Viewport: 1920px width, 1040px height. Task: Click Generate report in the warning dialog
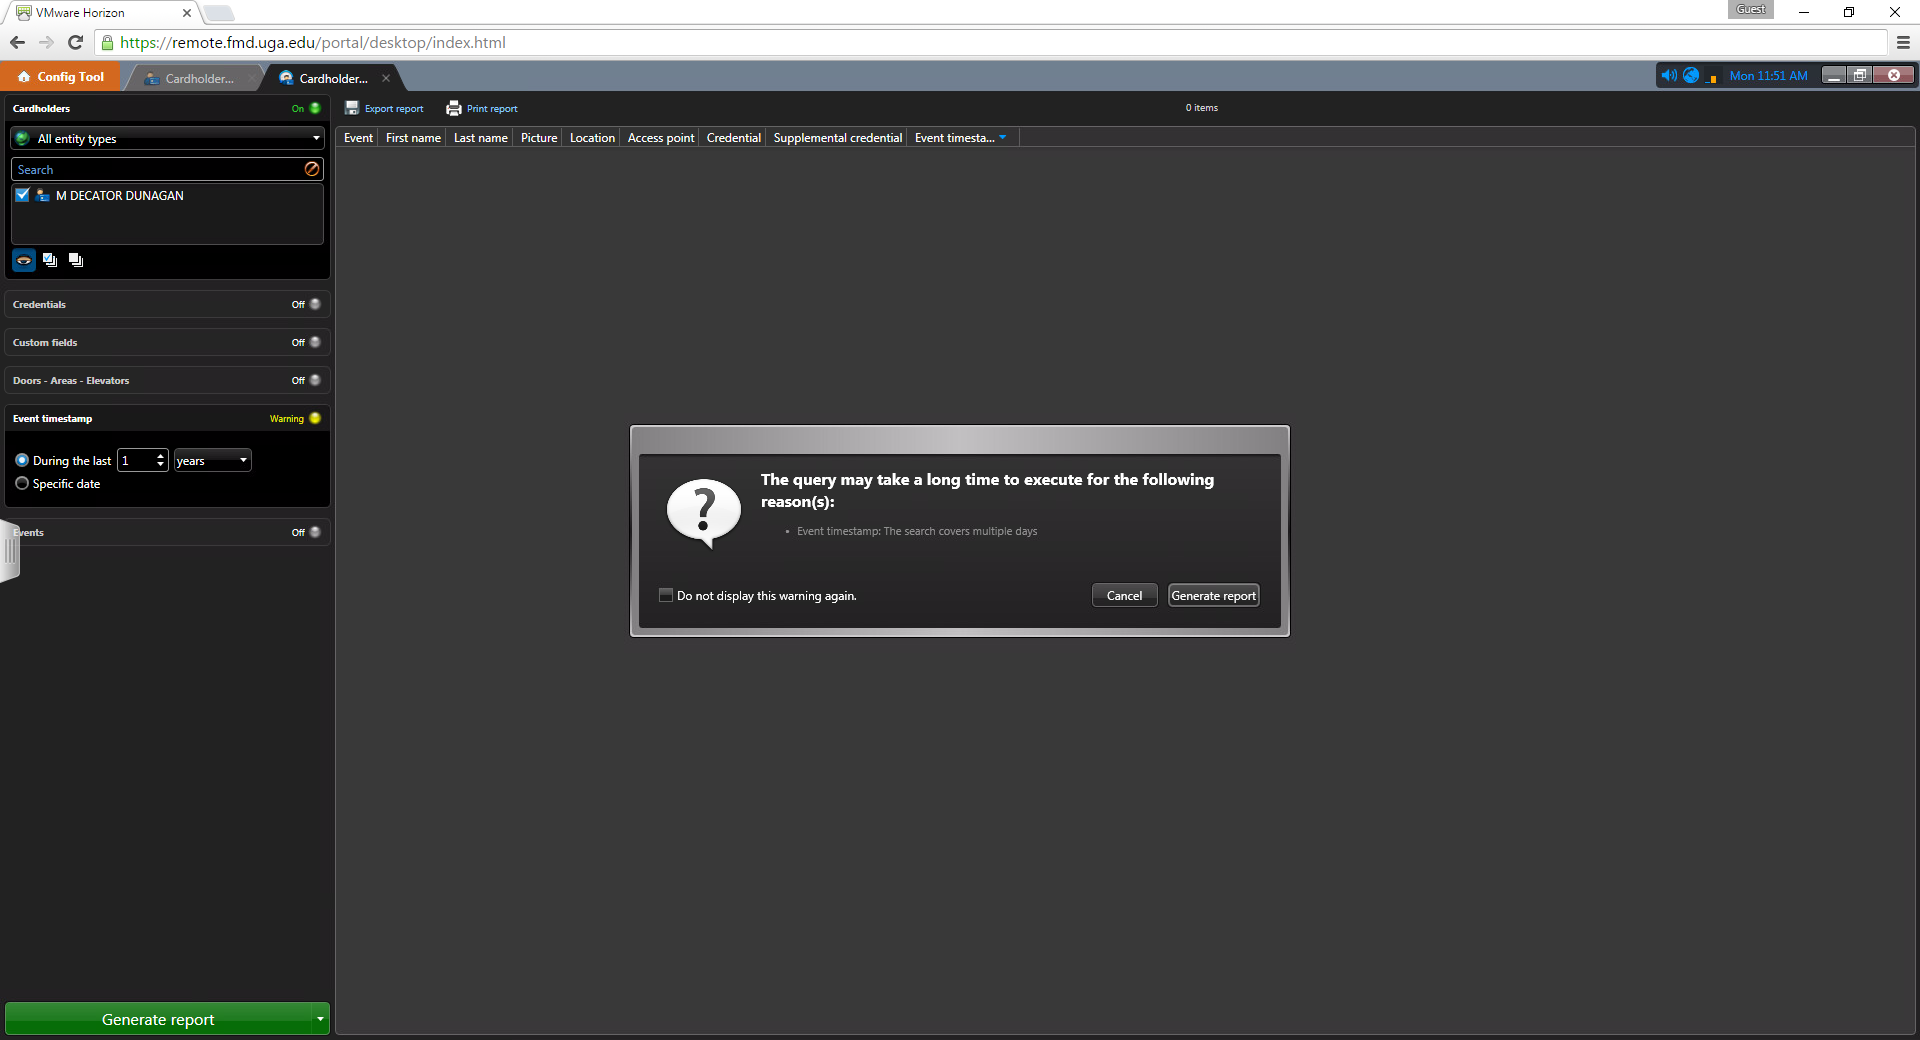point(1213,595)
